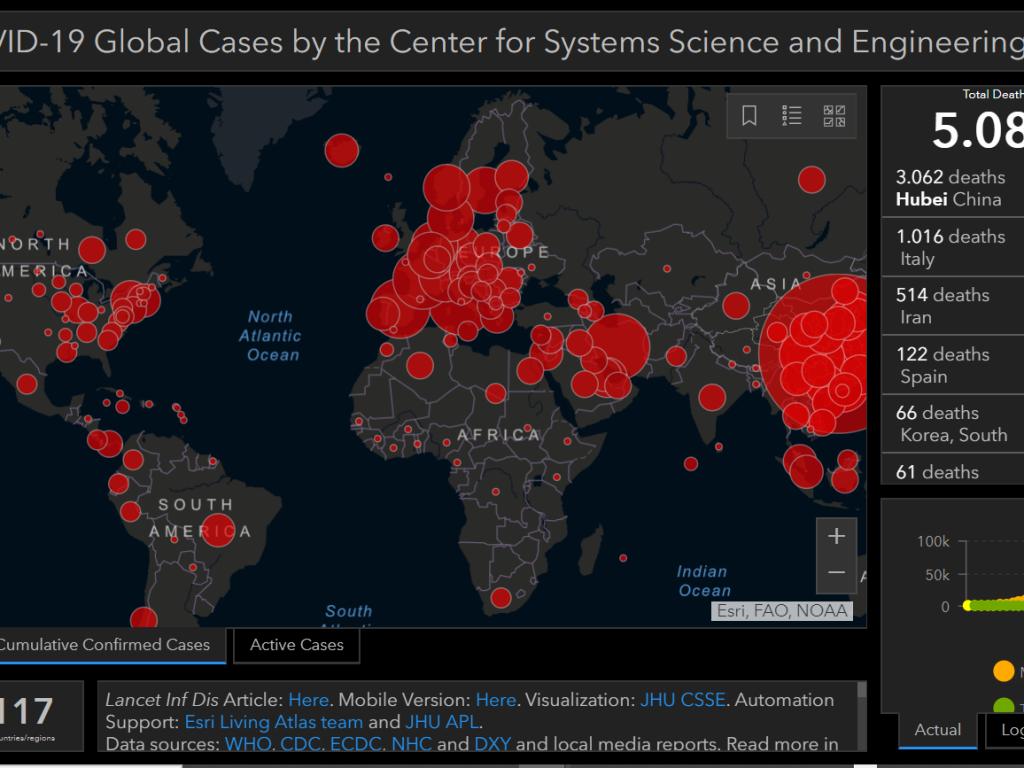Screen dimensions: 1024x768
Task: Click the large red circle over Iran
Action: coord(616,347)
